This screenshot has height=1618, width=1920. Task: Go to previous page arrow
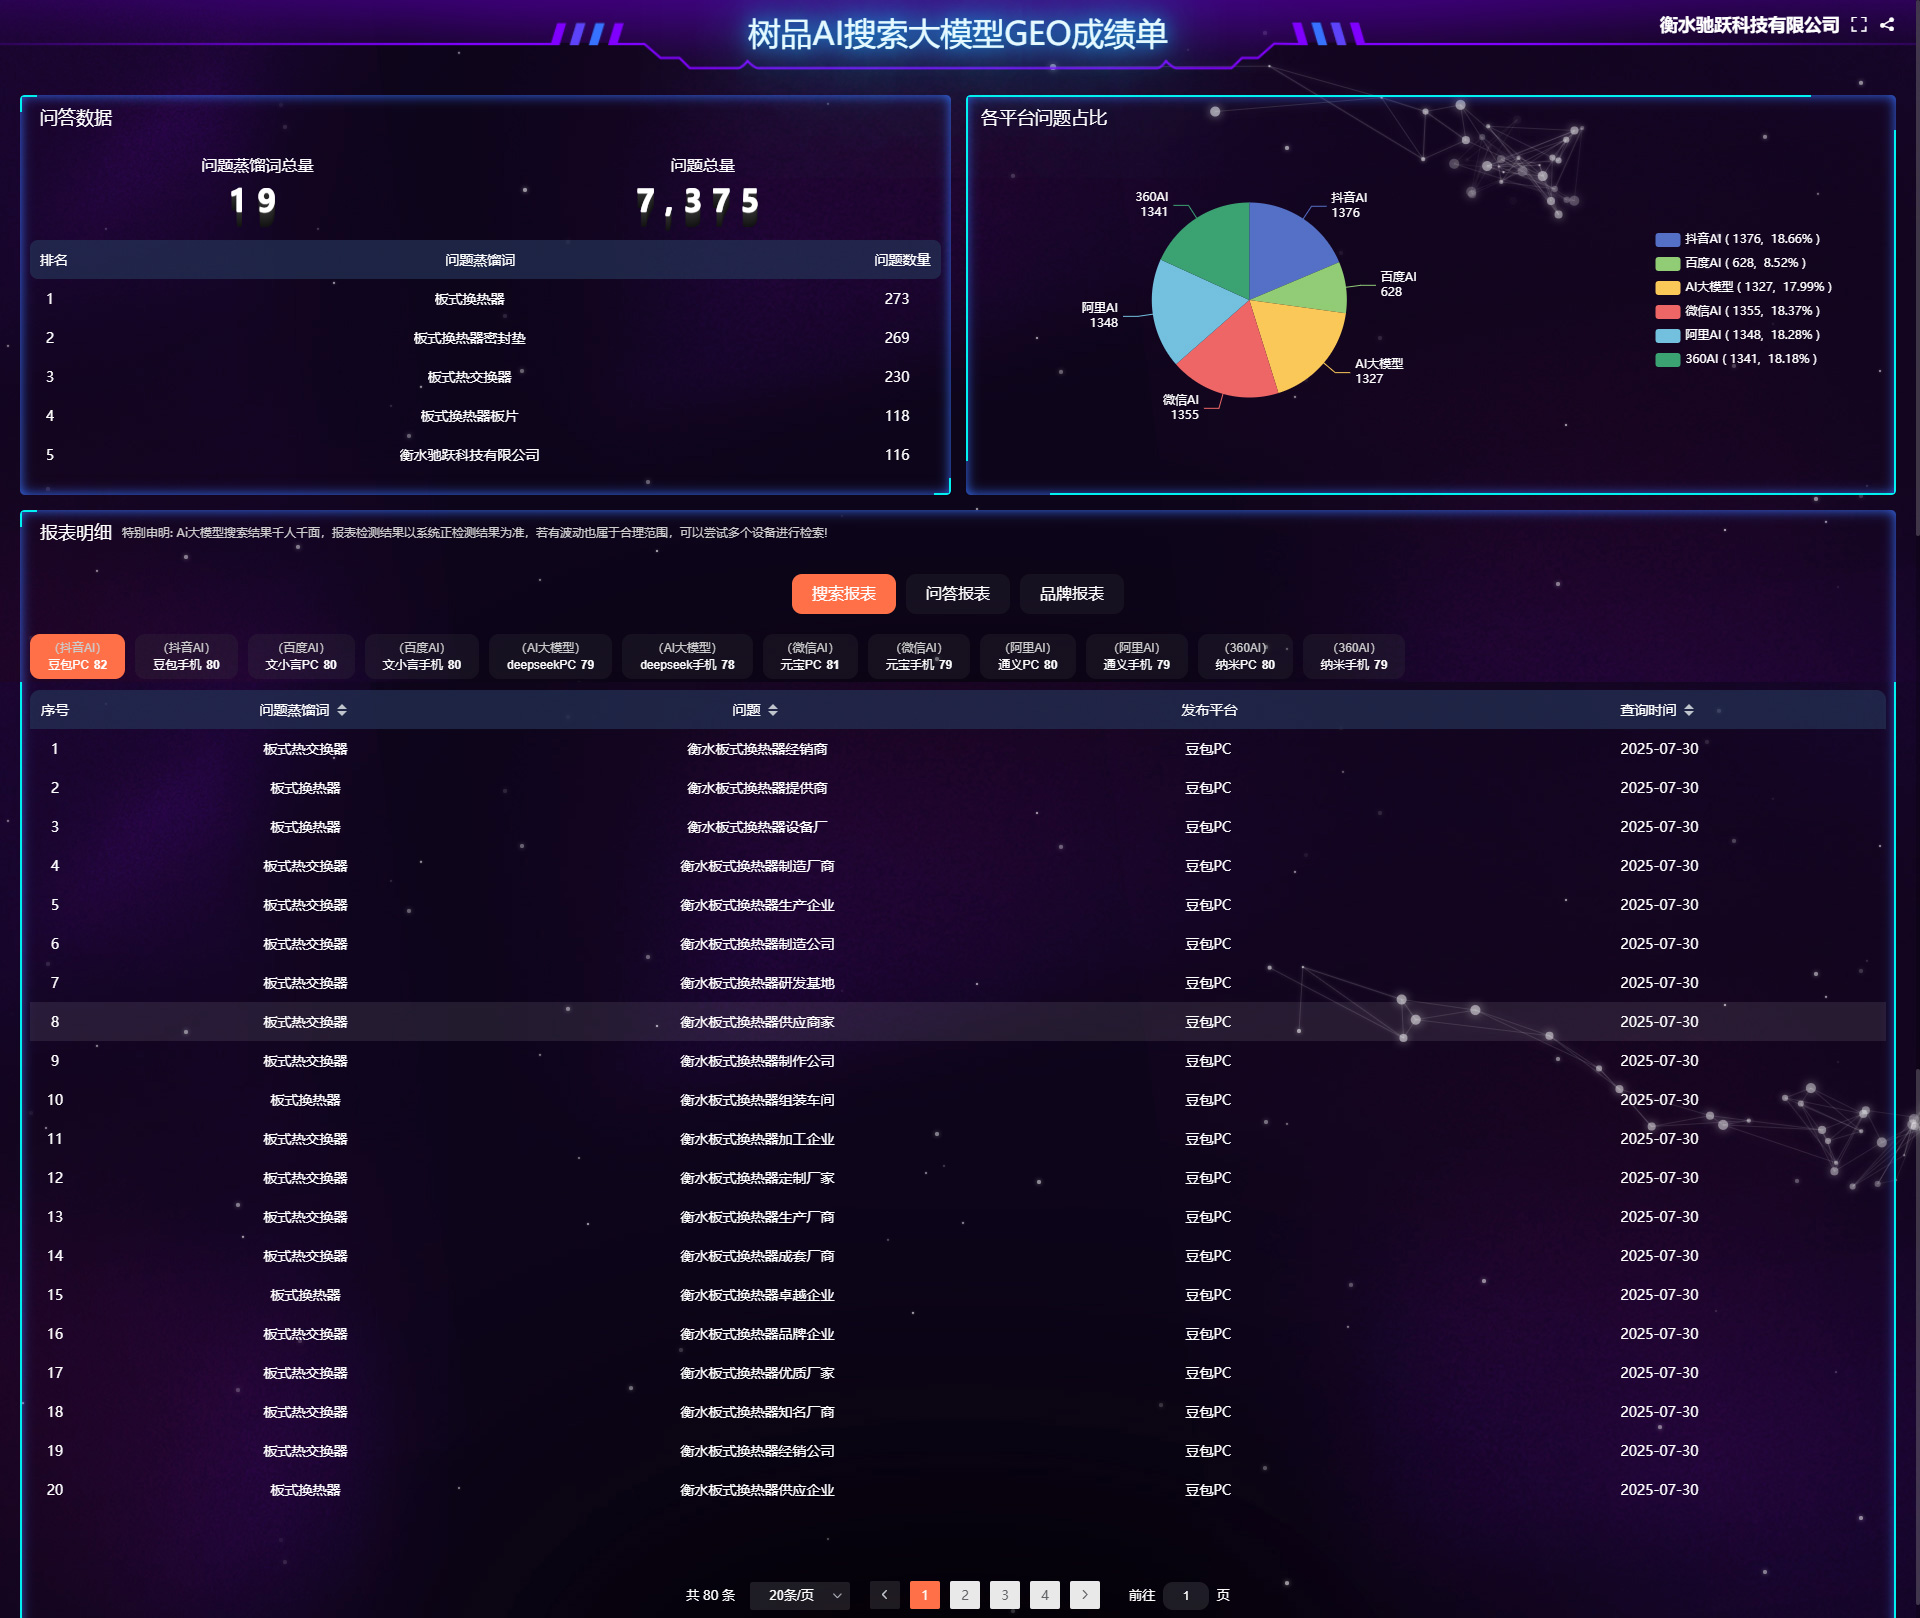click(x=884, y=1595)
